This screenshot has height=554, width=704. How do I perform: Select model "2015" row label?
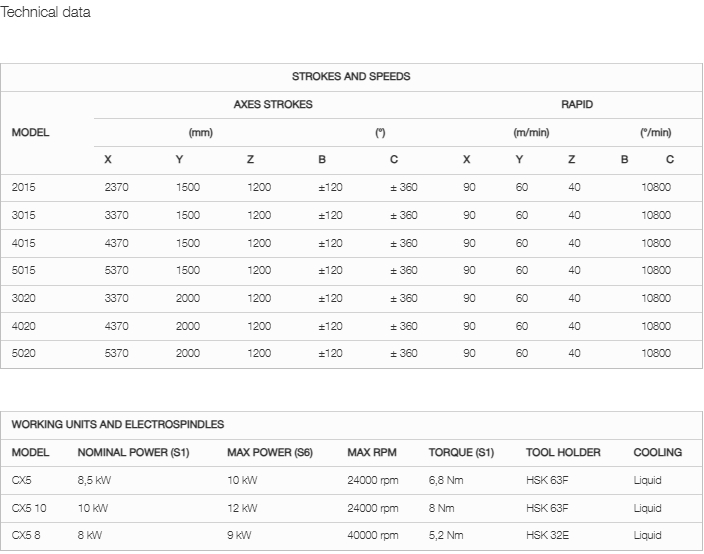[x=23, y=187]
